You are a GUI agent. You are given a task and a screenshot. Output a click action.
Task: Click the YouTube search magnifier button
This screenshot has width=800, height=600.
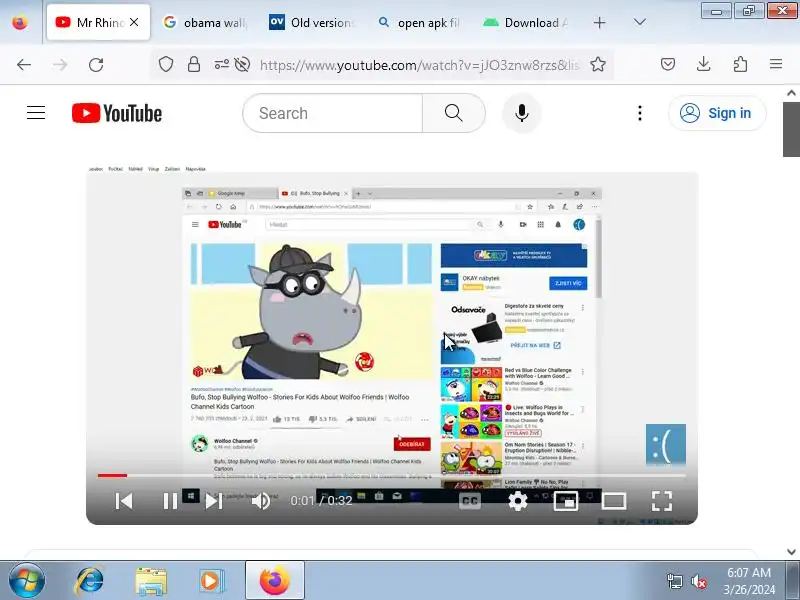pos(454,113)
